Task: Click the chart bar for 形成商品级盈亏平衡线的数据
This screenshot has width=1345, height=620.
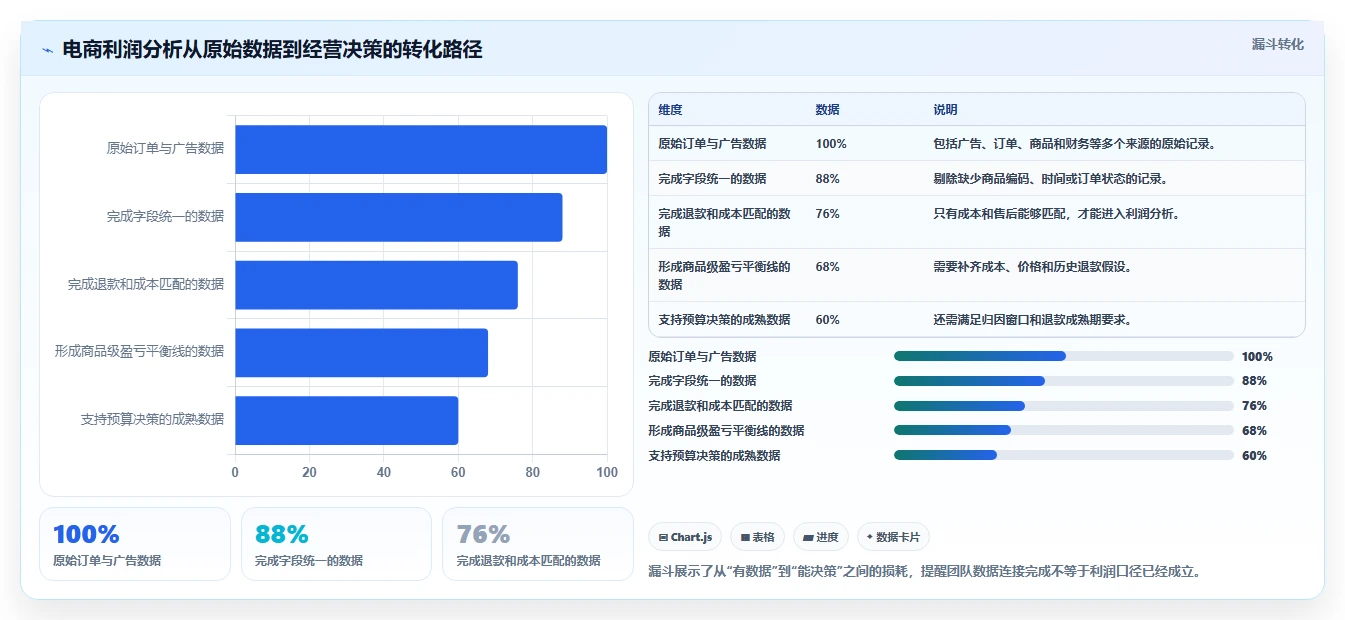Action: [x=362, y=352]
